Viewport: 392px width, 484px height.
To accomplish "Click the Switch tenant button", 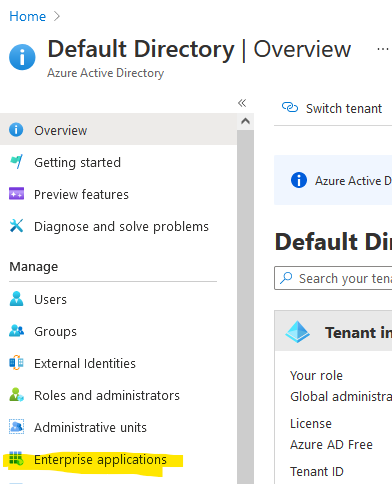I will point(332,108).
